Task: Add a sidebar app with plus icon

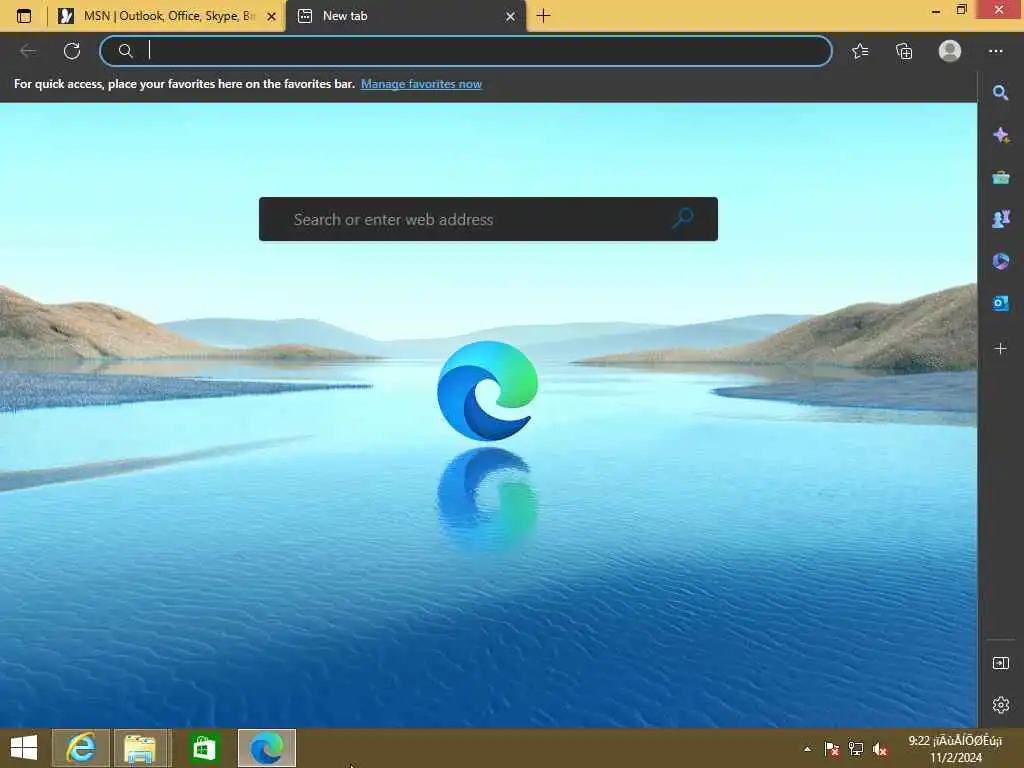Action: 1000,349
